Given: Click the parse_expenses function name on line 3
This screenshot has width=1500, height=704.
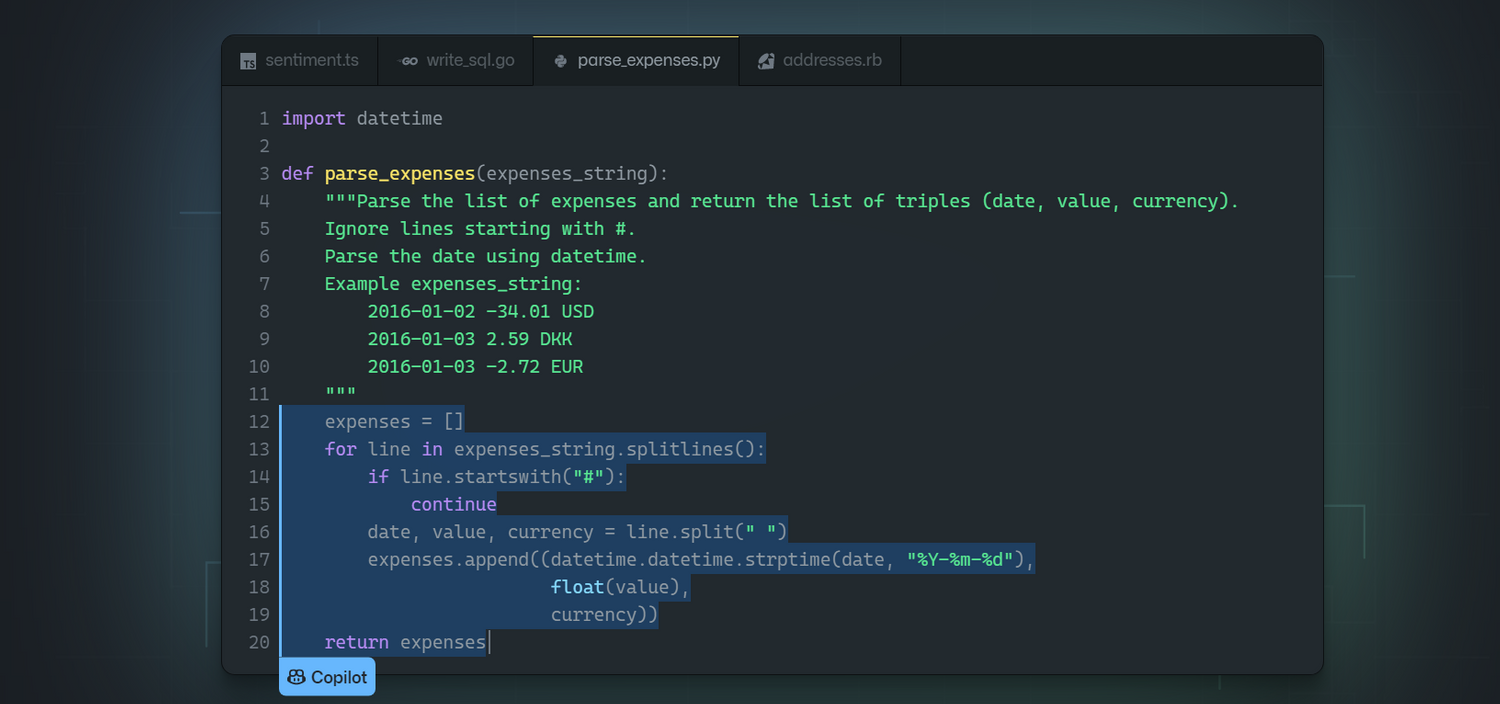Looking at the screenshot, I should coord(399,174).
